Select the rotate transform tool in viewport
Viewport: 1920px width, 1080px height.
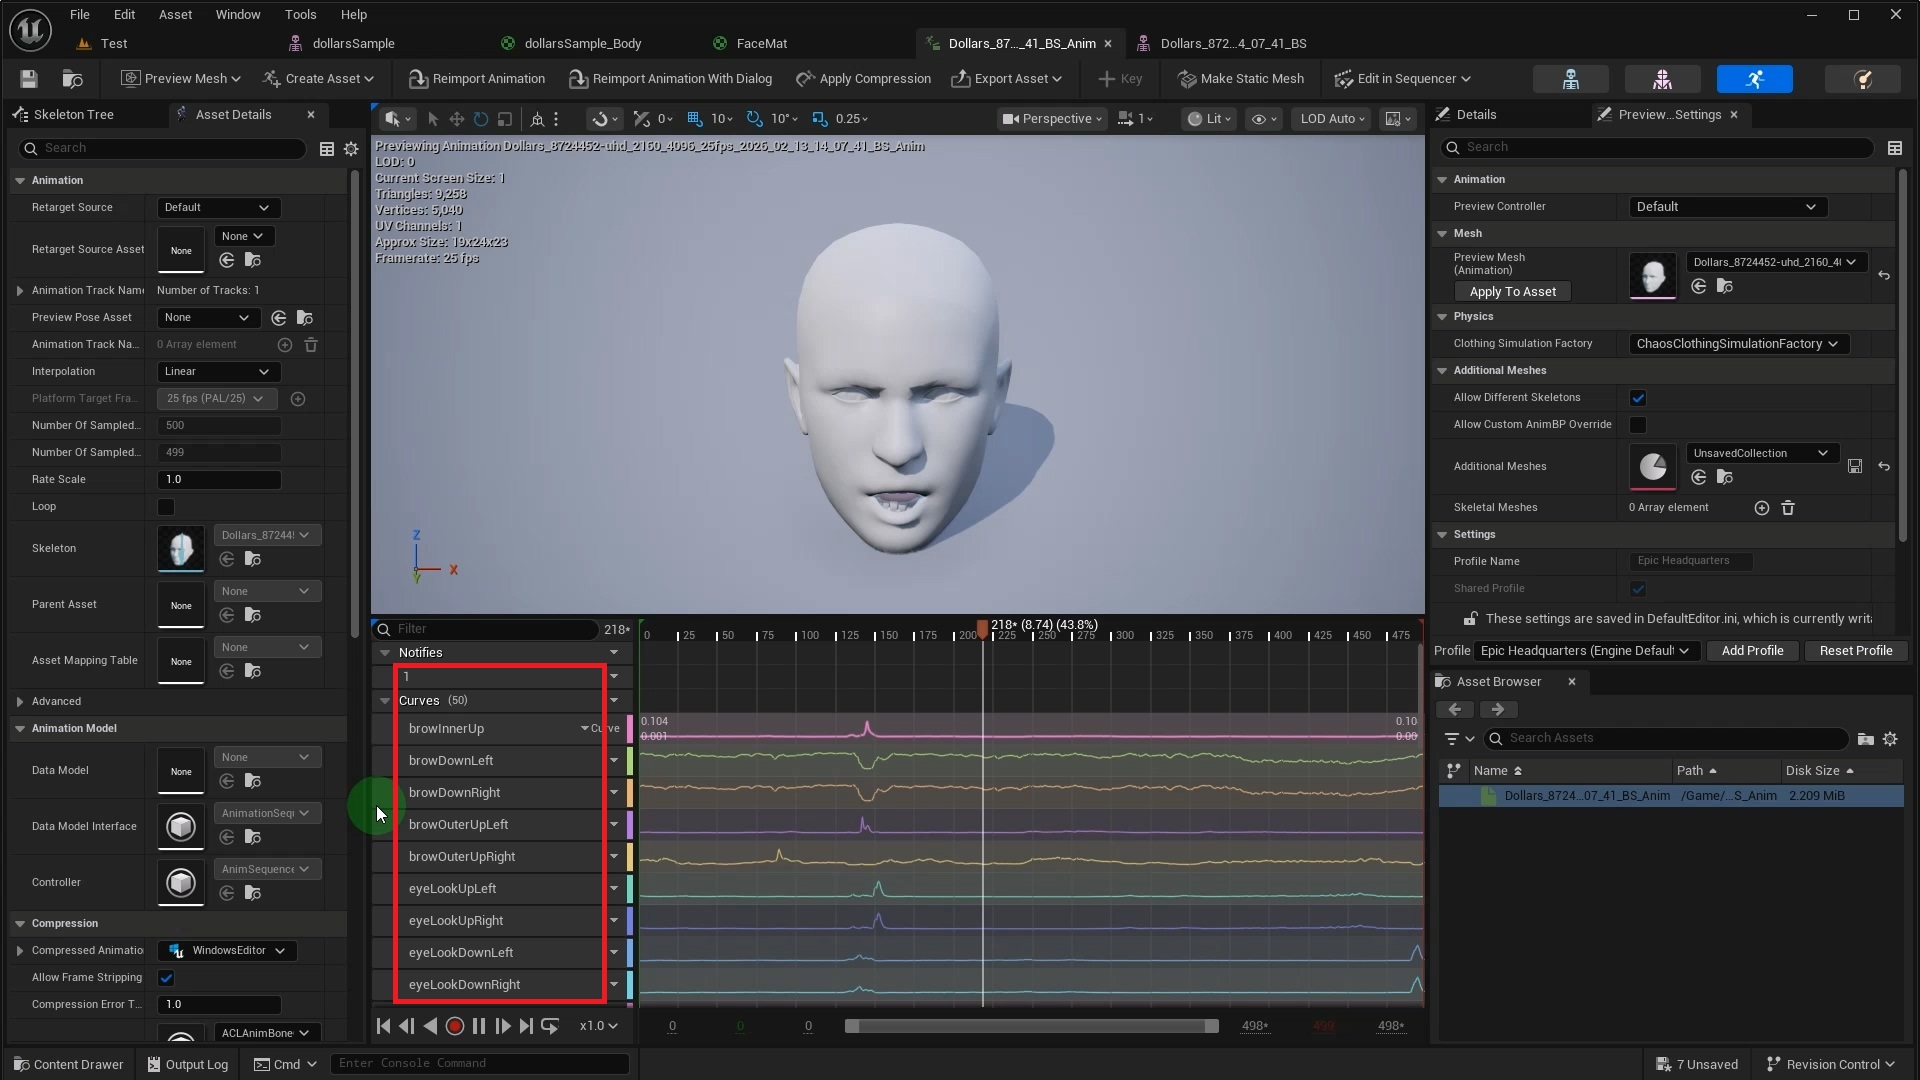(481, 119)
